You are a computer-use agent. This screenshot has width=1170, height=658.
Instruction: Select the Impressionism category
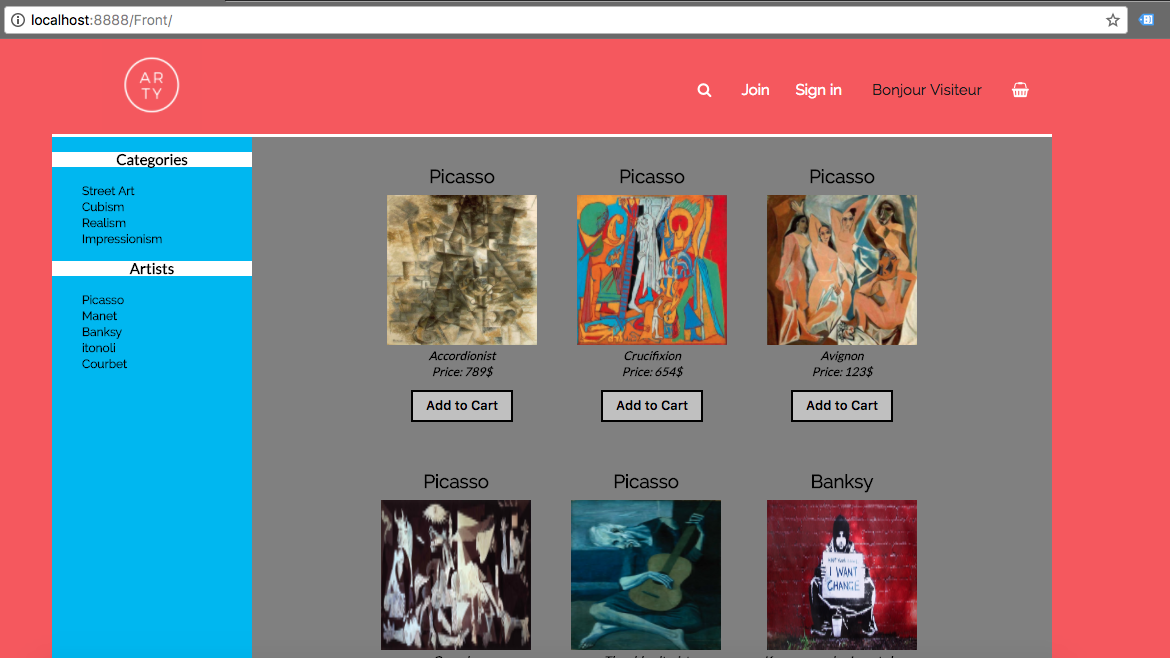coord(121,239)
